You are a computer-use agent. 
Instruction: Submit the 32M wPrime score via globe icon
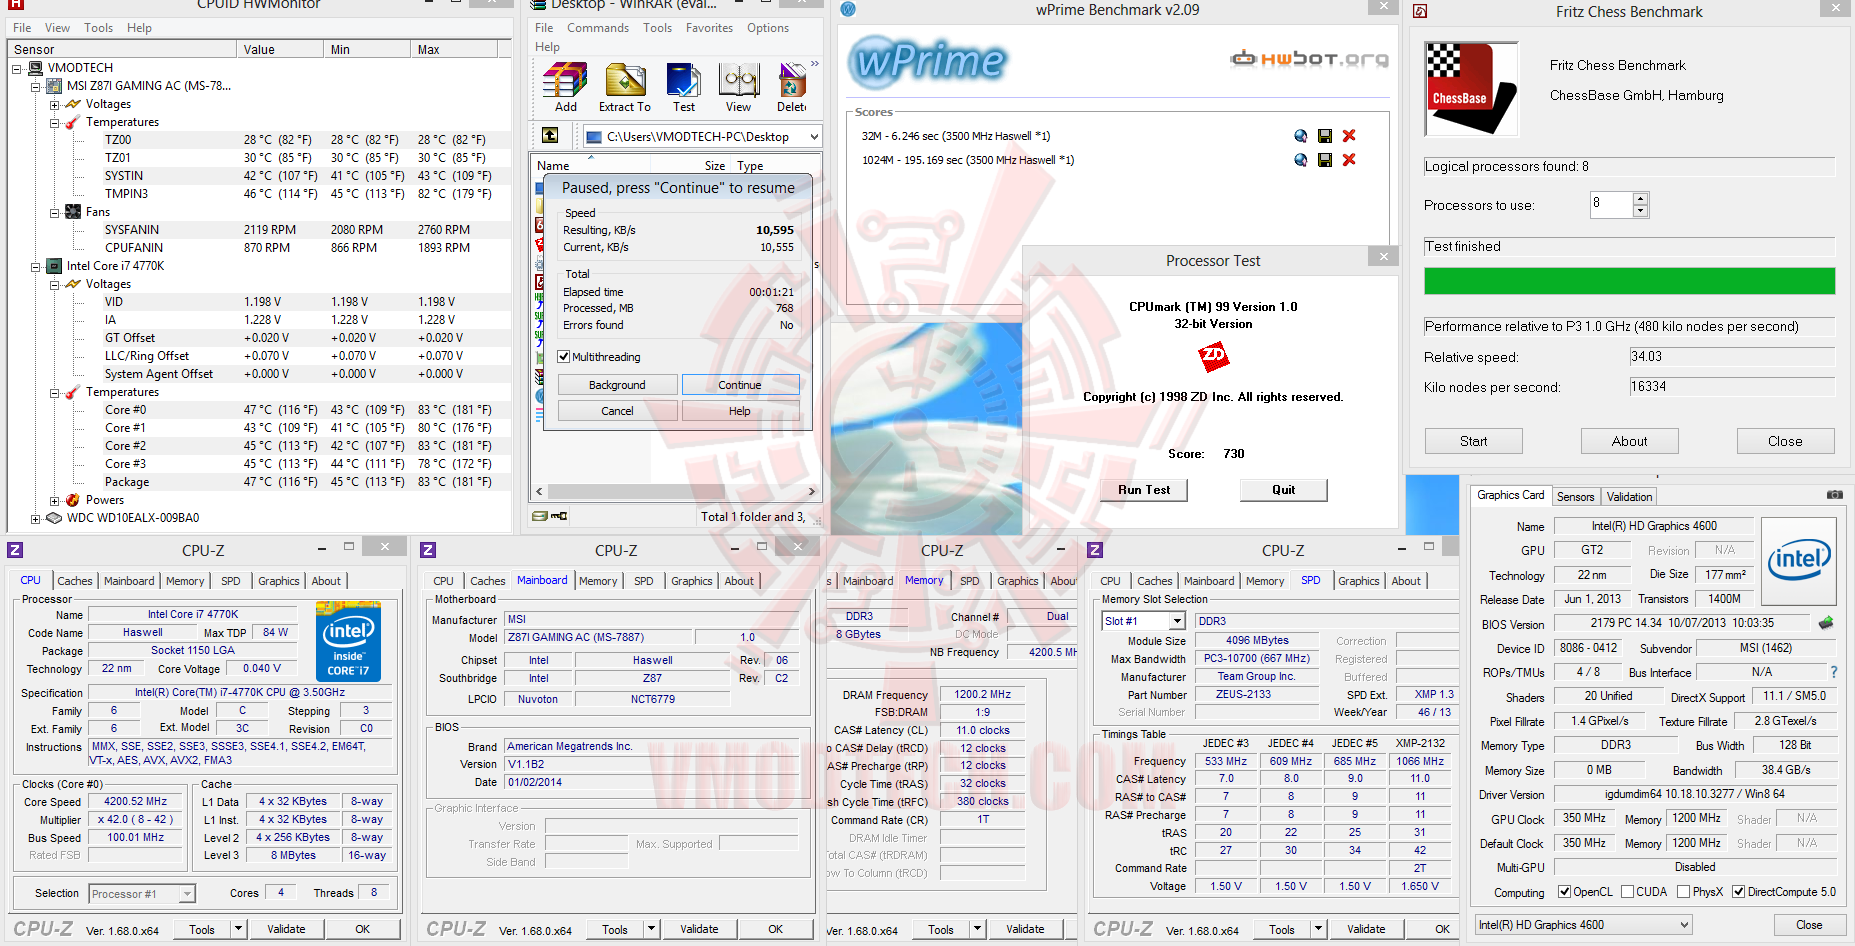click(1300, 136)
